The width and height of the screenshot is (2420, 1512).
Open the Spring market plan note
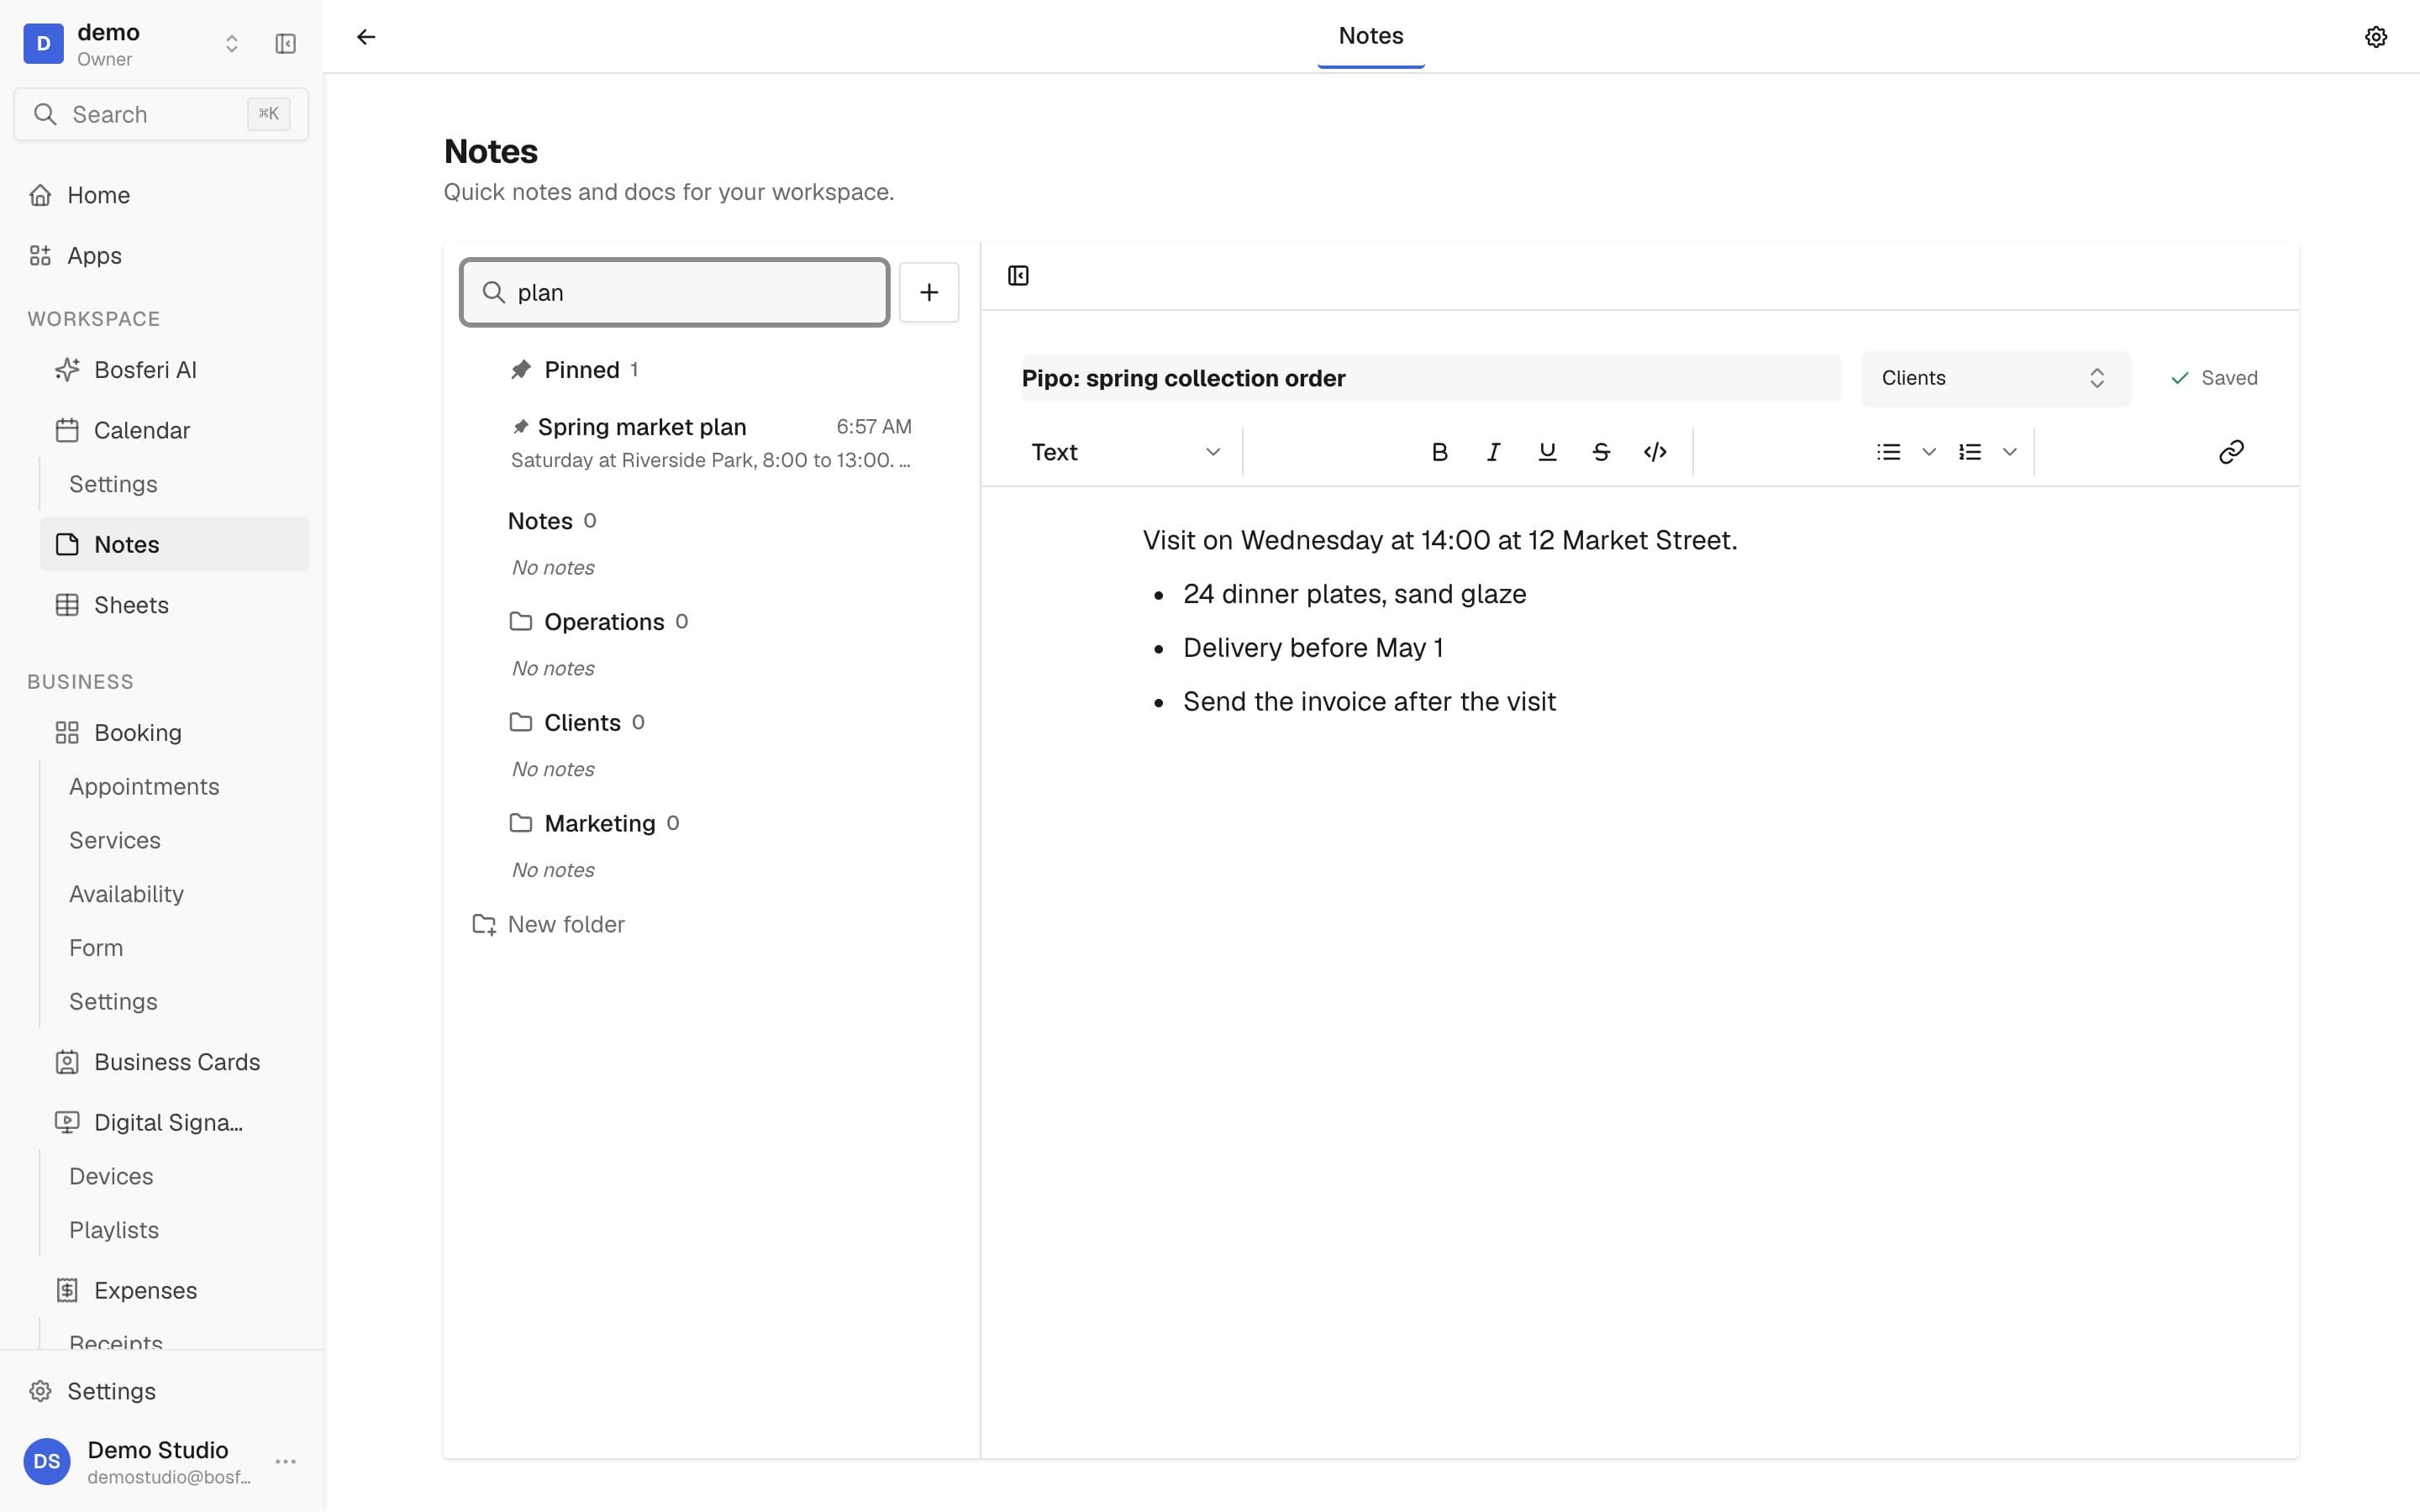click(x=710, y=443)
